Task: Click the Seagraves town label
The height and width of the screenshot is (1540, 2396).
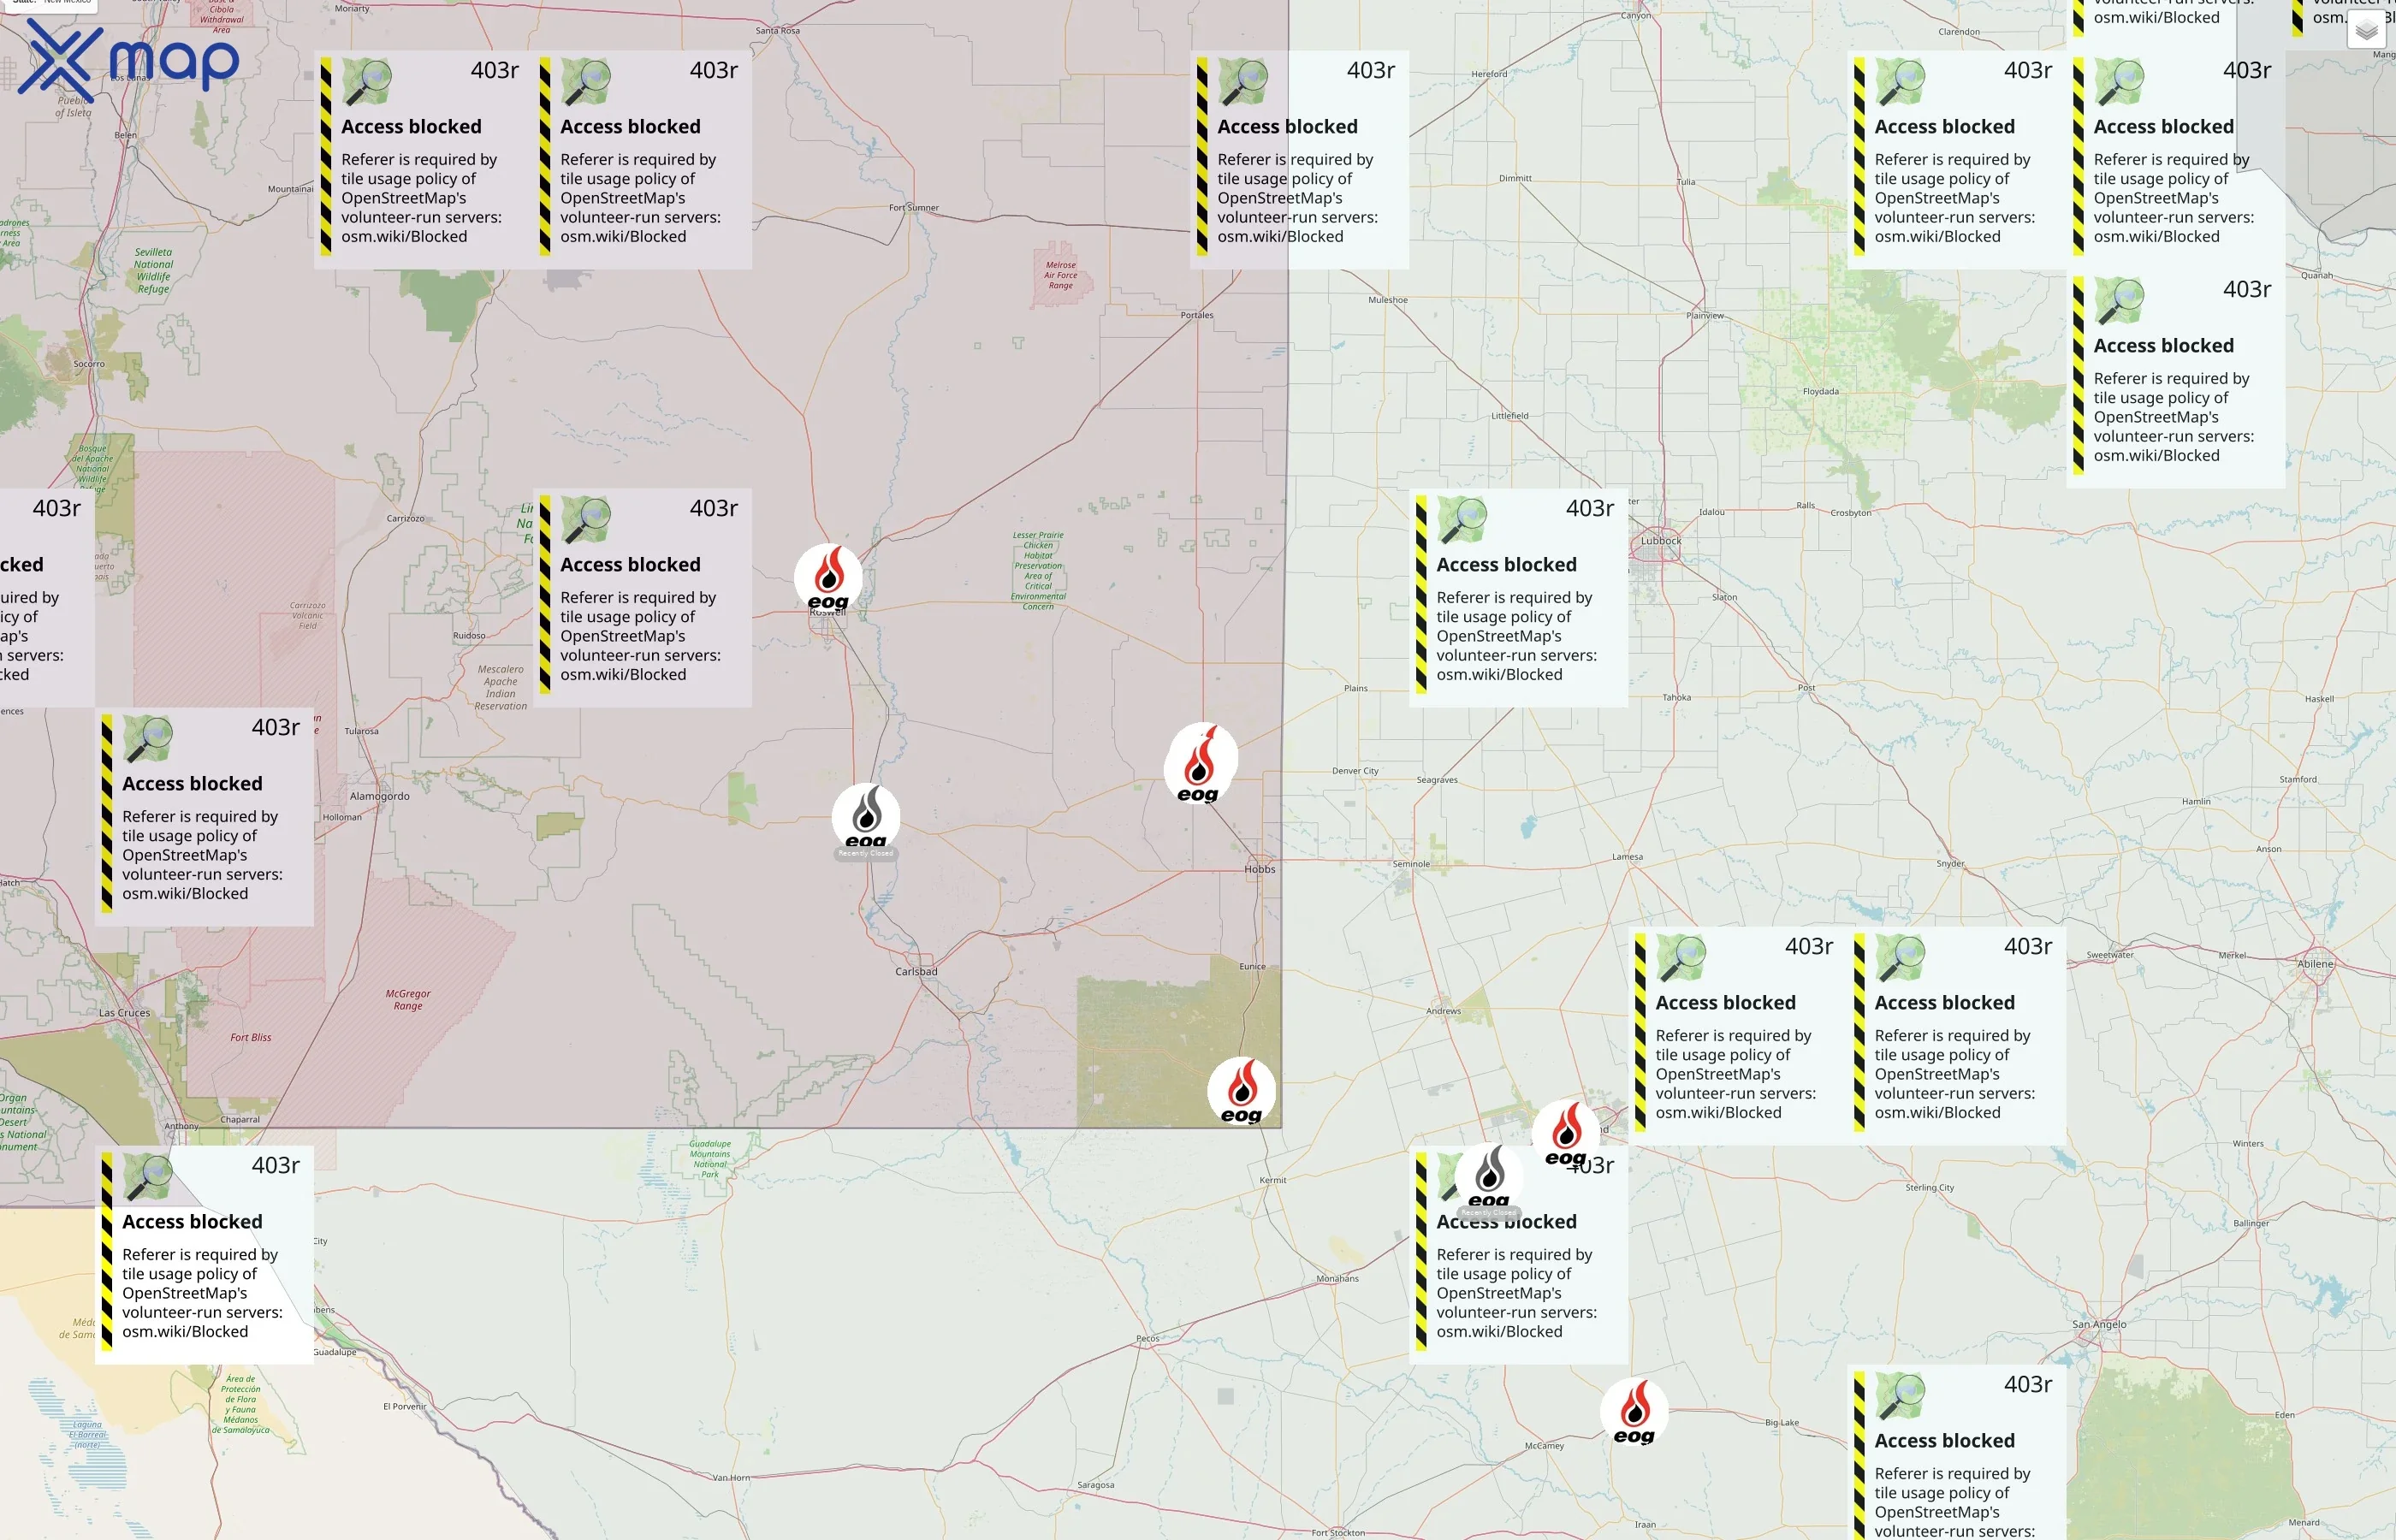Action: (x=1437, y=780)
